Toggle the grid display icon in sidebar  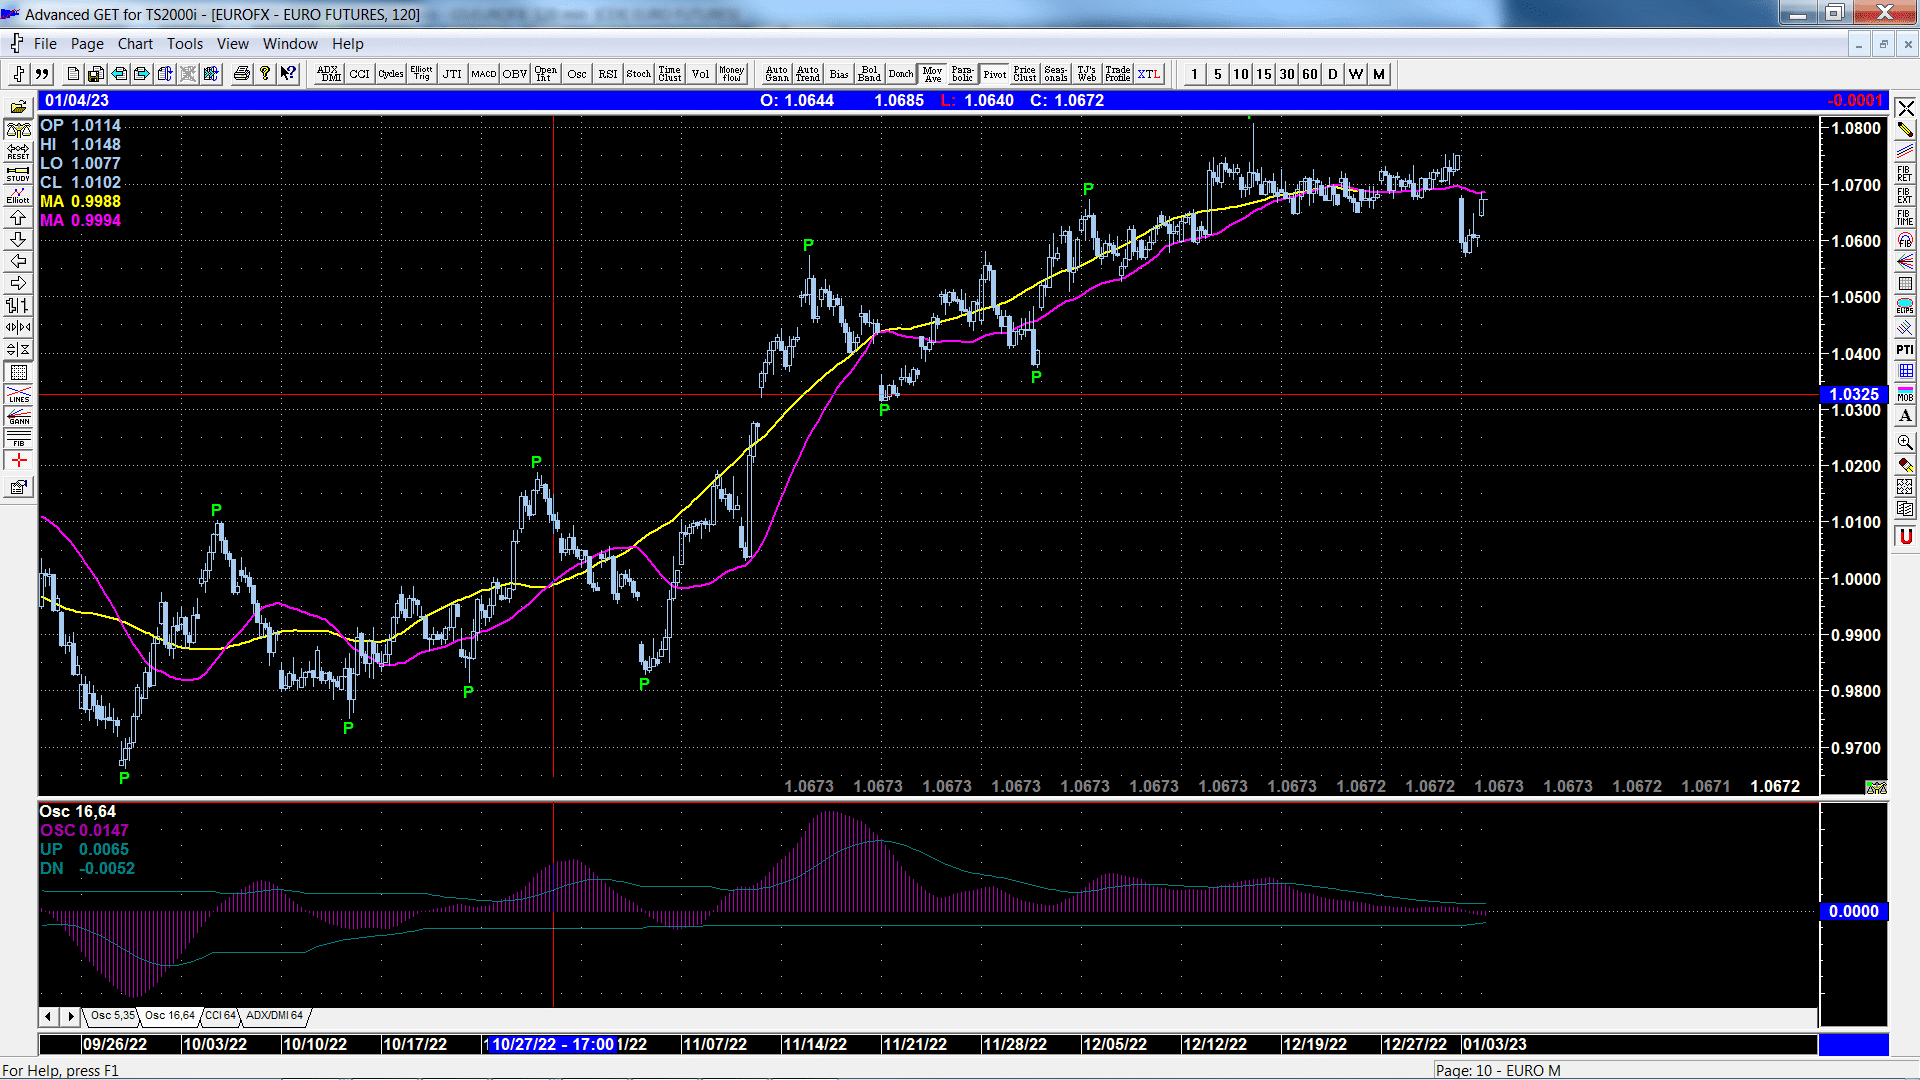[x=18, y=372]
